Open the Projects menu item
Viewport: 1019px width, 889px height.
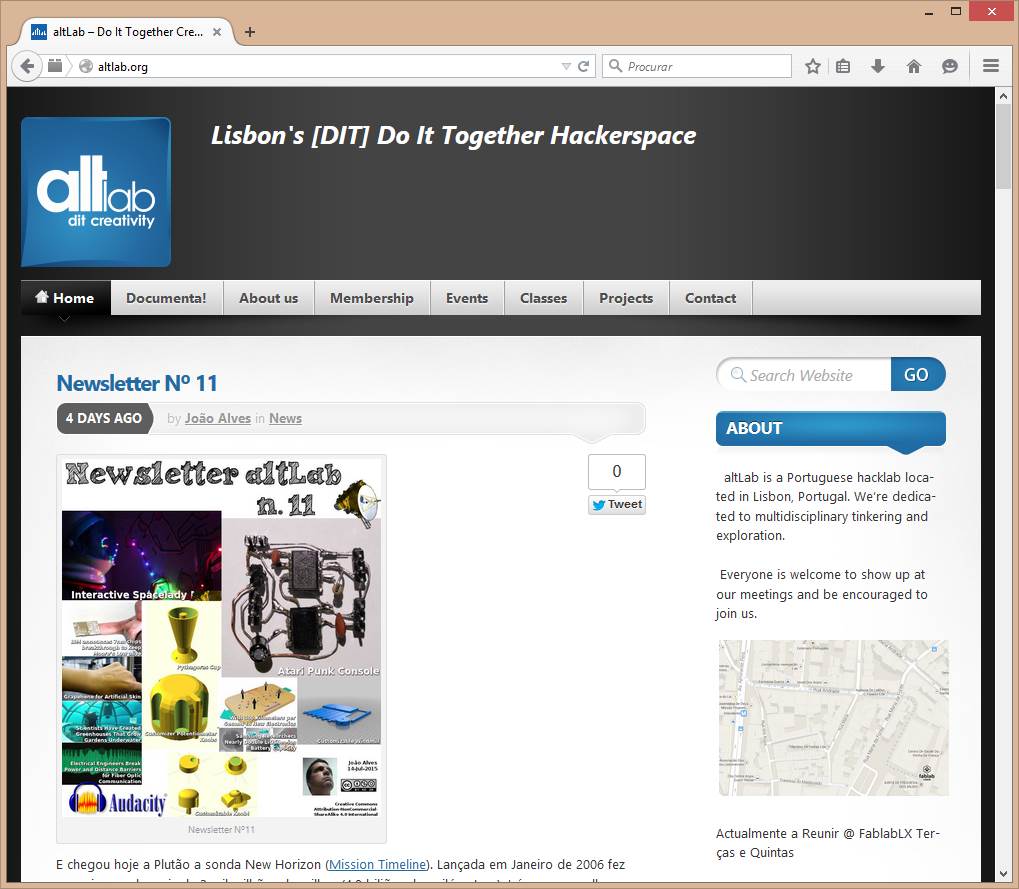point(626,298)
